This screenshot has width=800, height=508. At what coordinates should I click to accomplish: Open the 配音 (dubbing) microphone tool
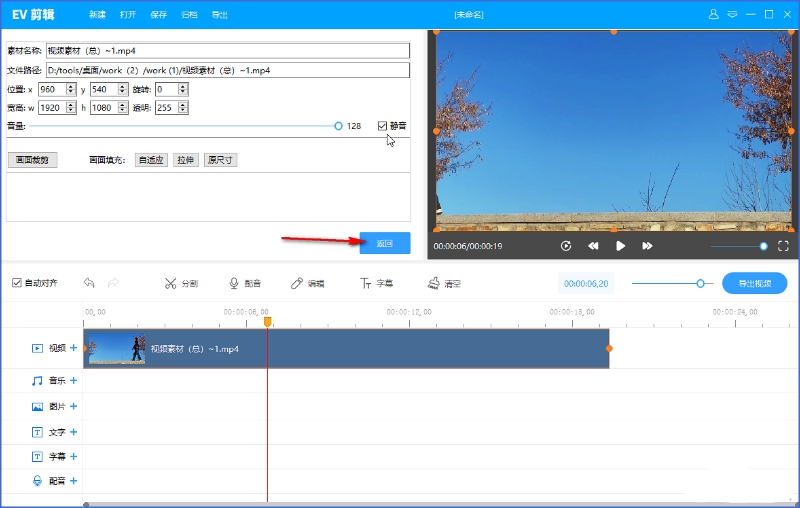(244, 283)
